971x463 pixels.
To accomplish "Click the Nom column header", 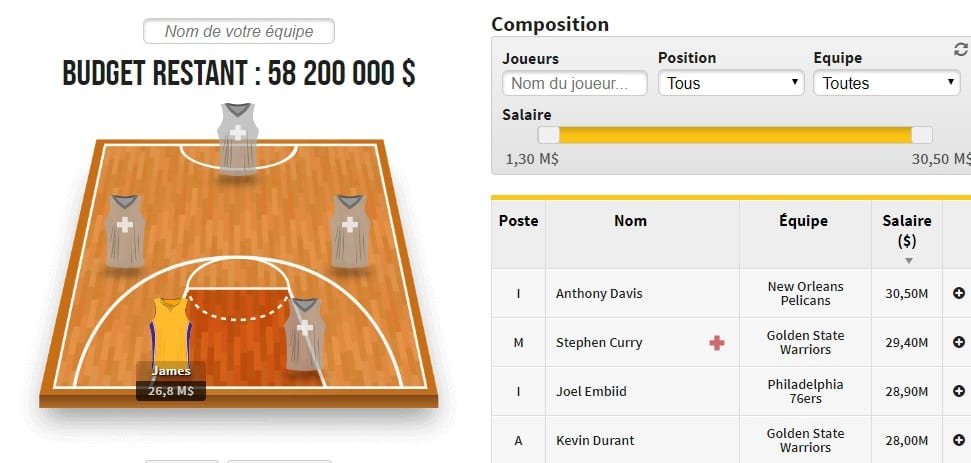I will [x=630, y=221].
